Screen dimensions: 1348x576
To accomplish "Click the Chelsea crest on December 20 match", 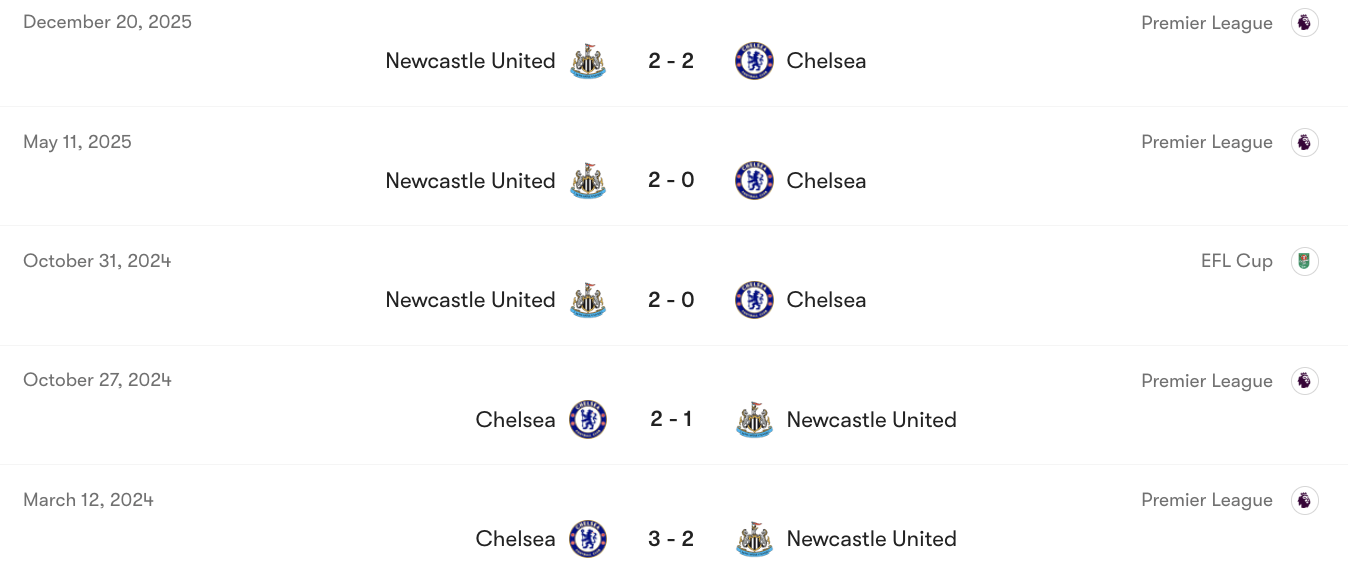I will (x=753, y=61).
